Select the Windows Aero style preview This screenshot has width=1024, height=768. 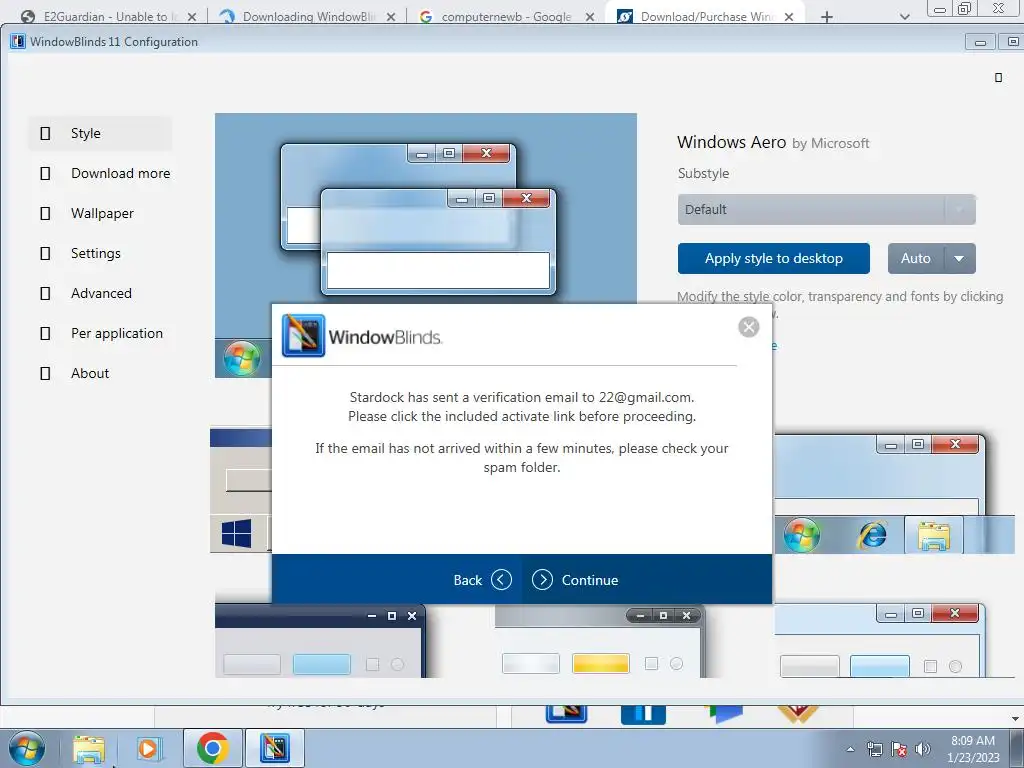click(426, 208)
